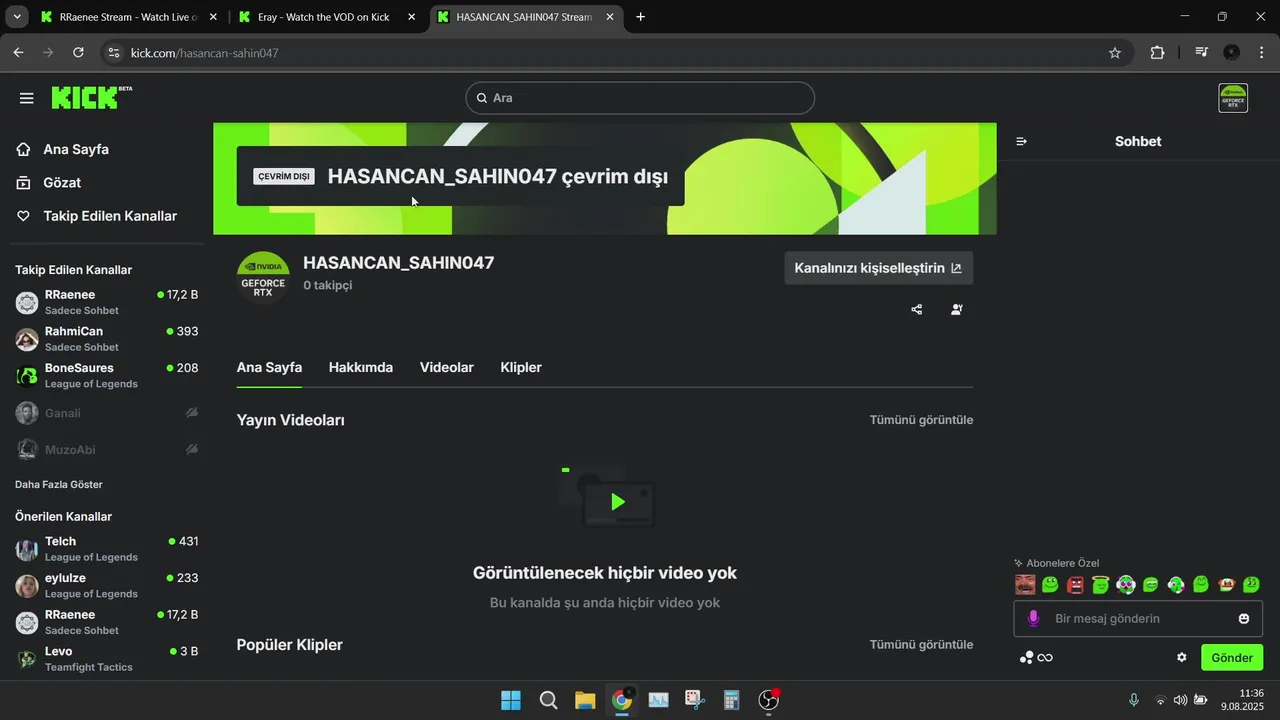Open RRaenee in Önerilen Kanallar
1280x720 pixels.
pos(106,622)
